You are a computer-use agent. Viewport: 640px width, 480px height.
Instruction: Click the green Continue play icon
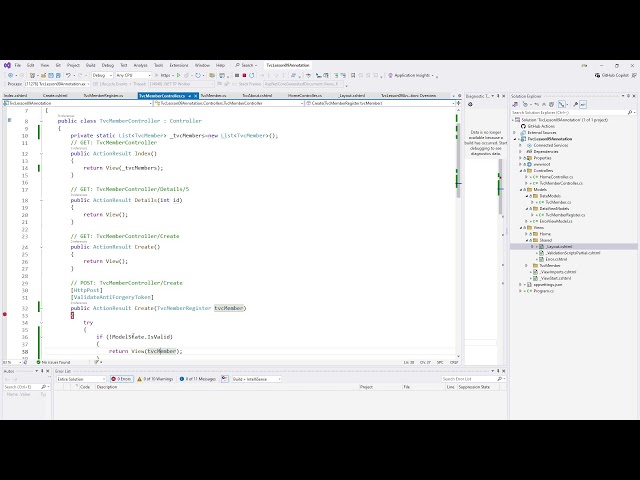click(178, 76)
